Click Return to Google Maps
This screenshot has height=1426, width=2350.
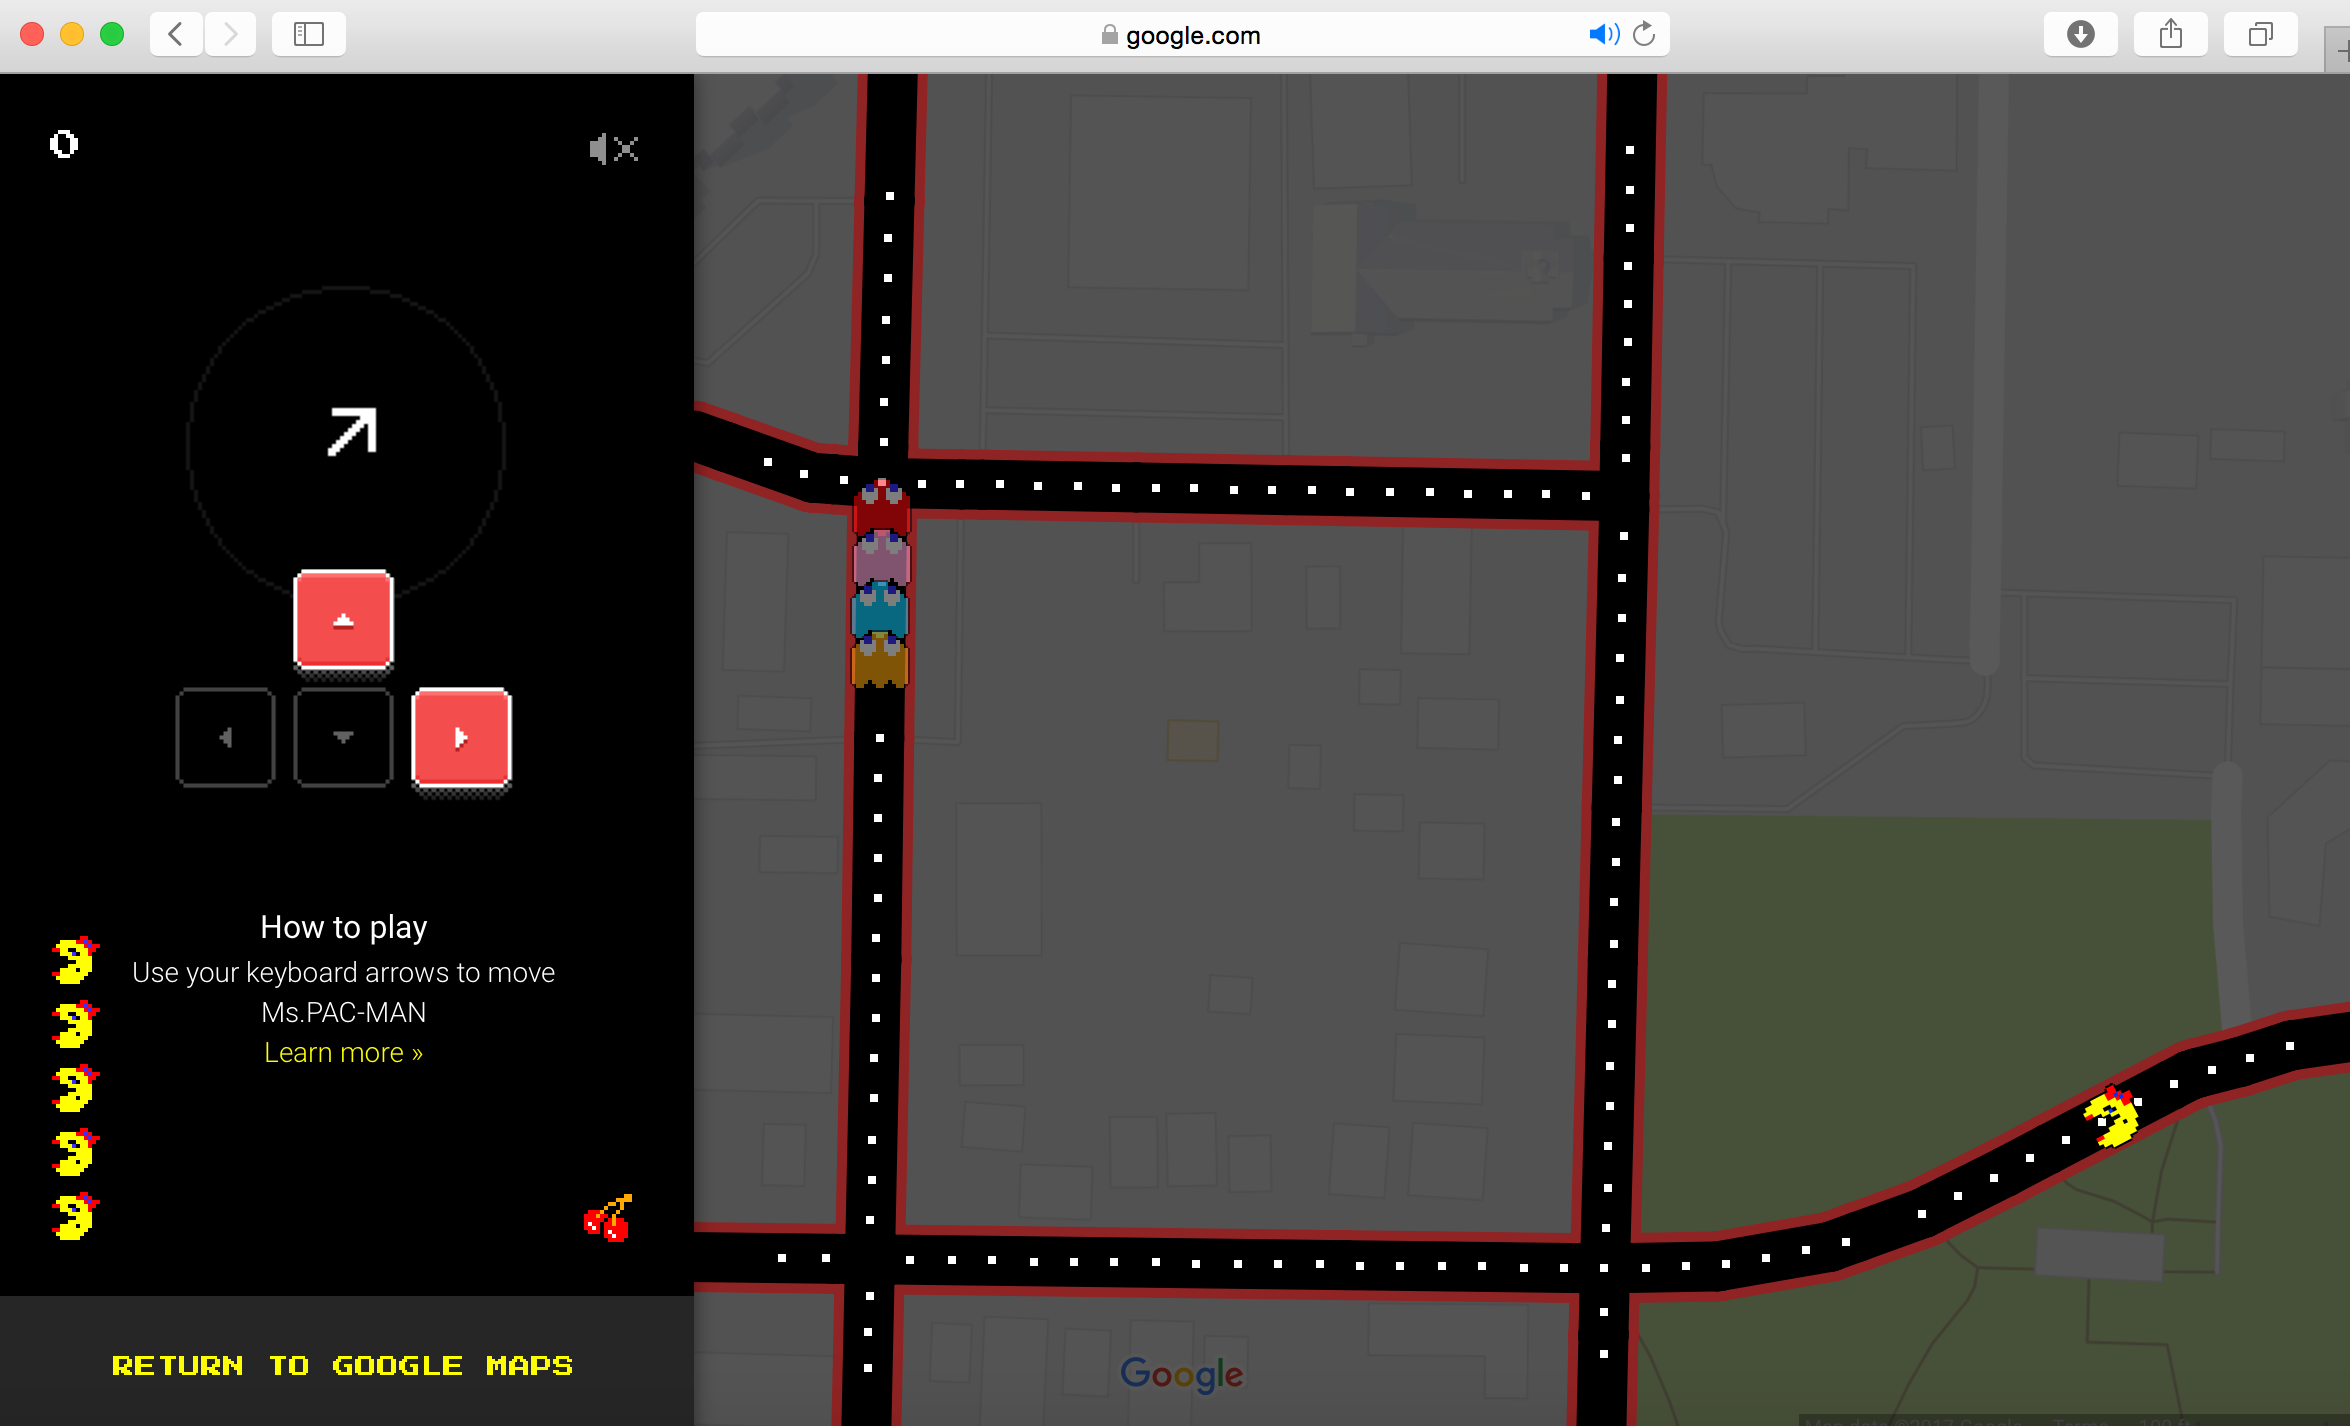[342, 1365]
